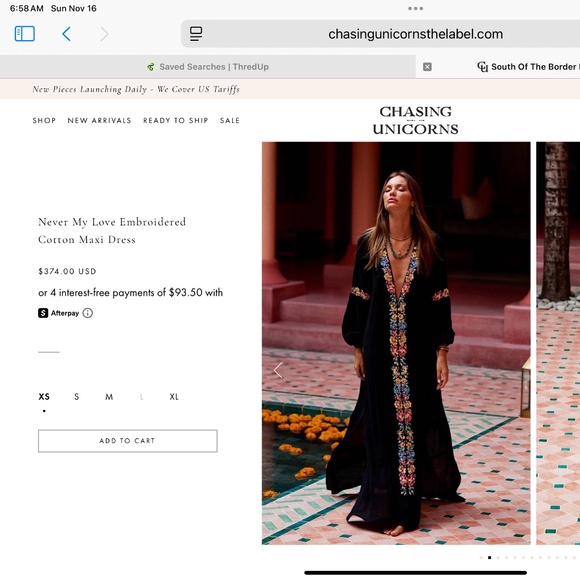Image resolution: width=580 pixels, height=580 pixels.
Task: Select size S
Action: tap(77, 397)
